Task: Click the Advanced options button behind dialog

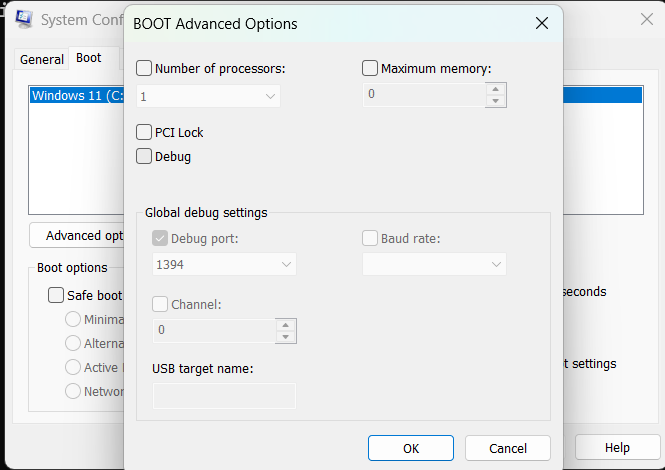Action: (x=77, y=235)
